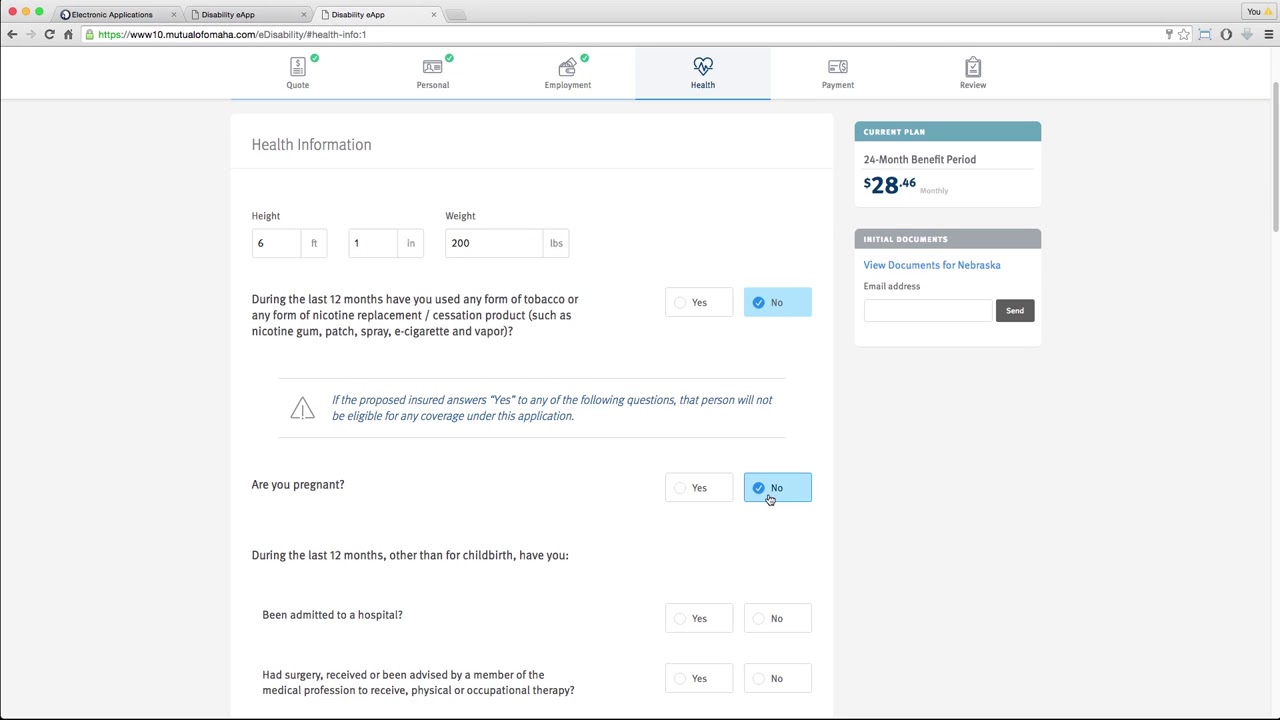Click the Height feet input field
The image size is (1280, 720).
pos(276,243)
